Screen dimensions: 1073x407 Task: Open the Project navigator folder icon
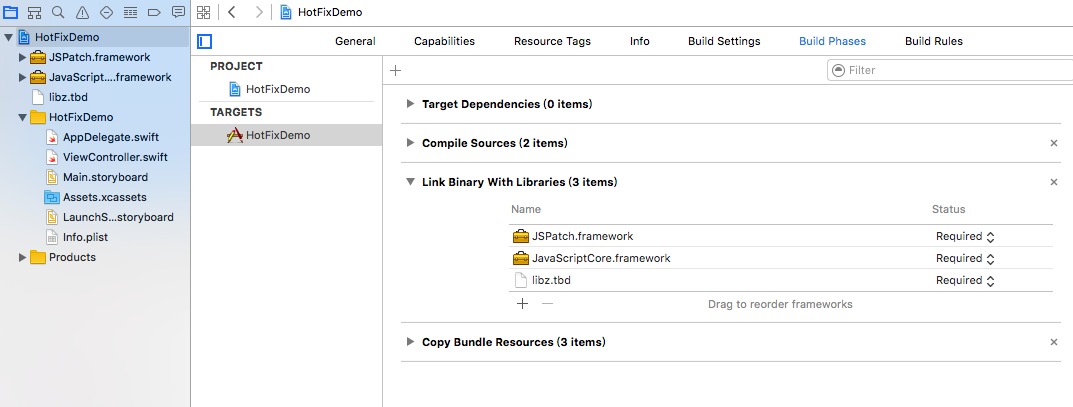pyautogui.click(x=11, y=12)
